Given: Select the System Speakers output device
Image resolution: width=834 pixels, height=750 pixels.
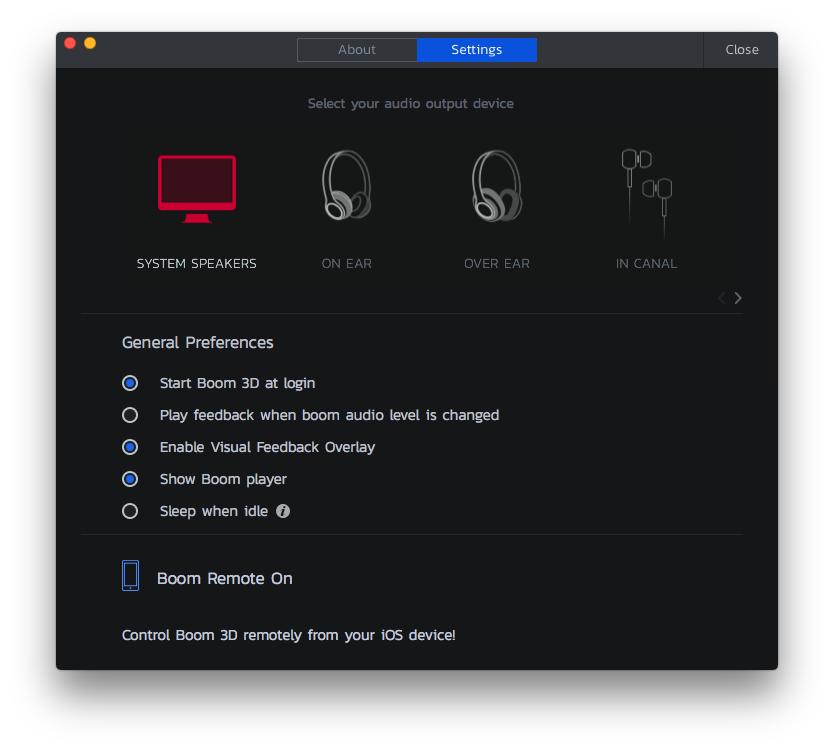Looking at the screenshot, I should (x=196, y=188).
